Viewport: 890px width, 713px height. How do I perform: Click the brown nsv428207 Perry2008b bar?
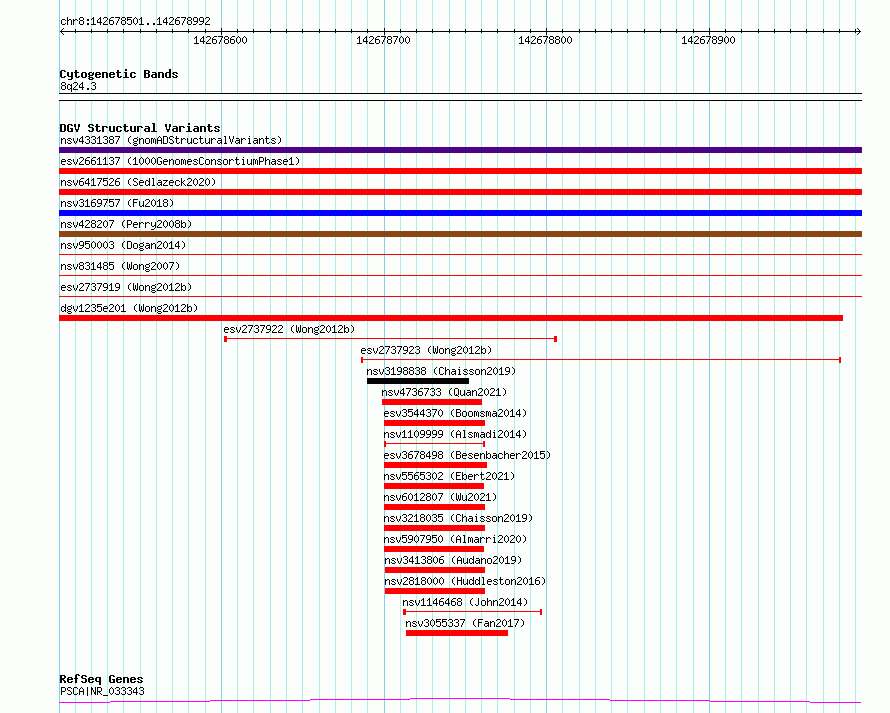[460, 234]
